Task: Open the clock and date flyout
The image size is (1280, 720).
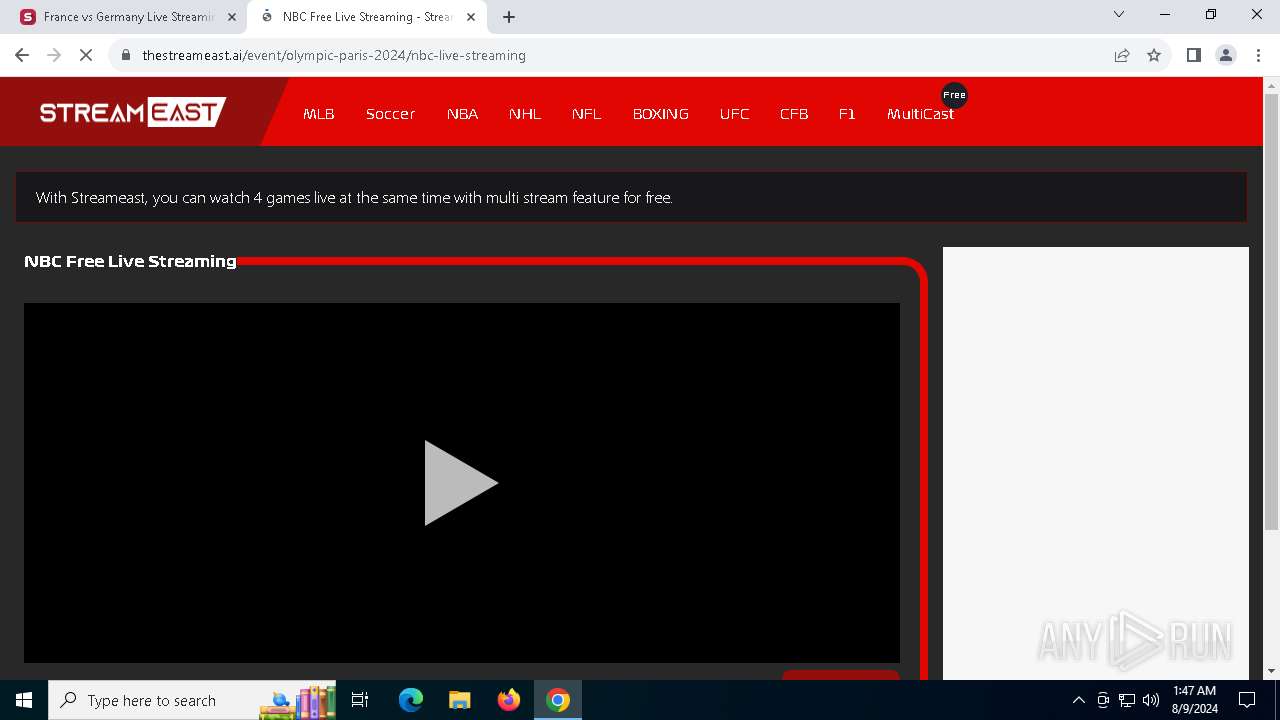Action: pos(1195,700)
